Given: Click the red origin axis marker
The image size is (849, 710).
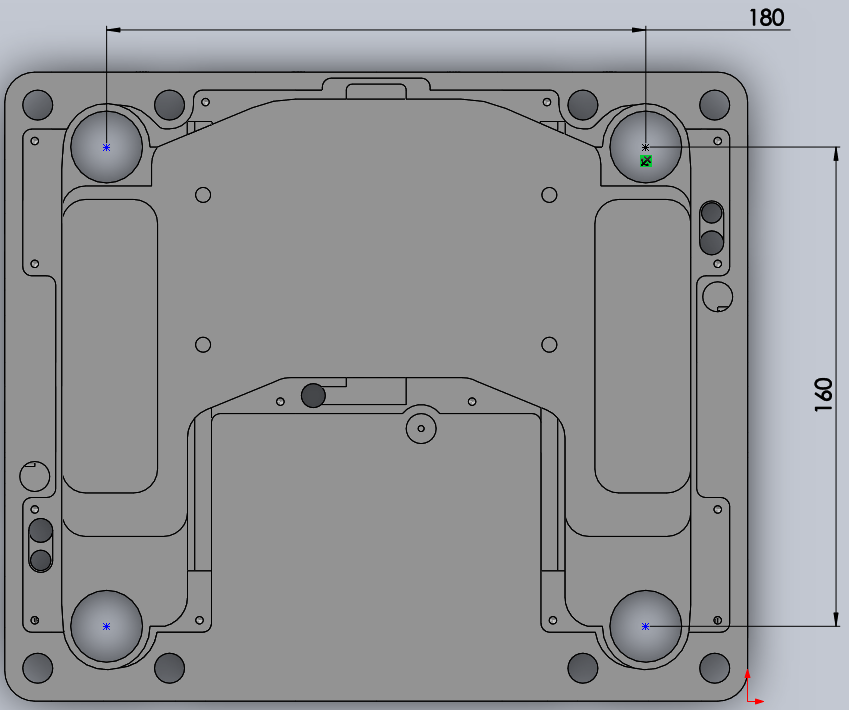Looking at the screenshot, I should point(753,687).
